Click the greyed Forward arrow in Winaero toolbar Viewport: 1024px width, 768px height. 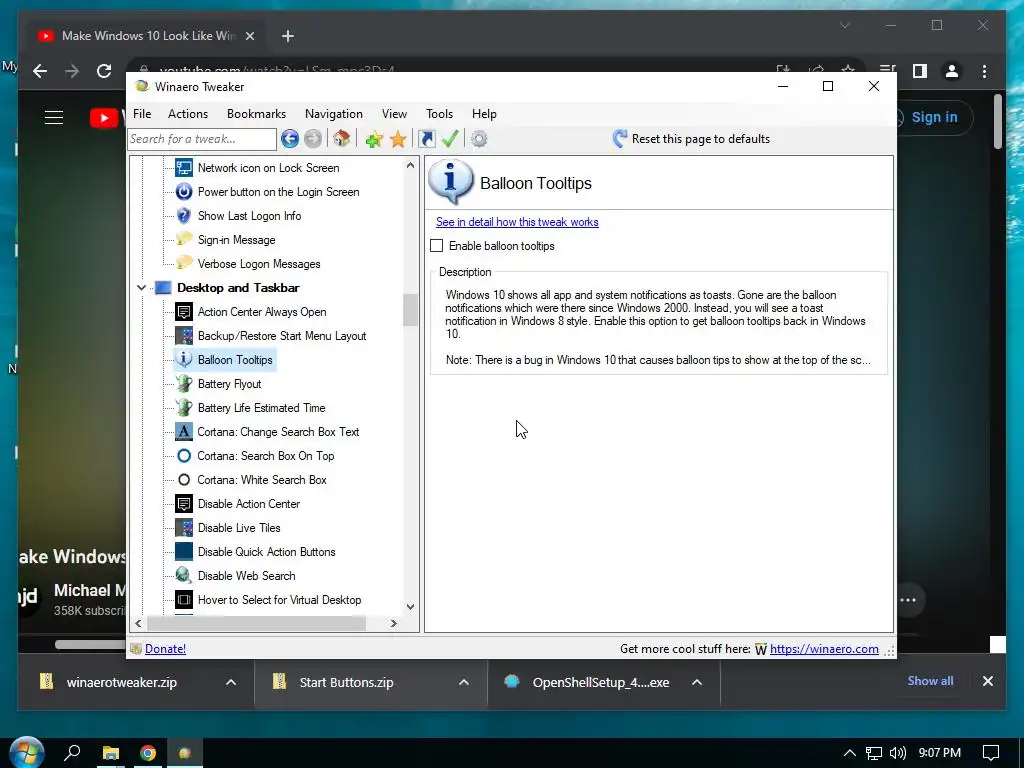tap(313, 138)
